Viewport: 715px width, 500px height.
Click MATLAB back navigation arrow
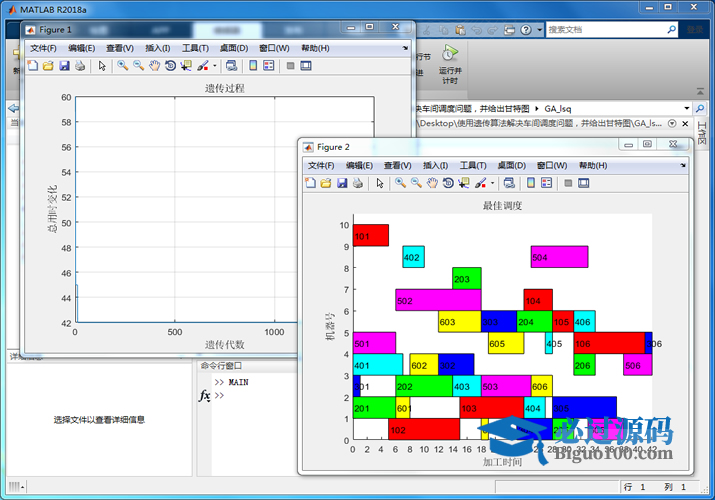coord(14,108)
